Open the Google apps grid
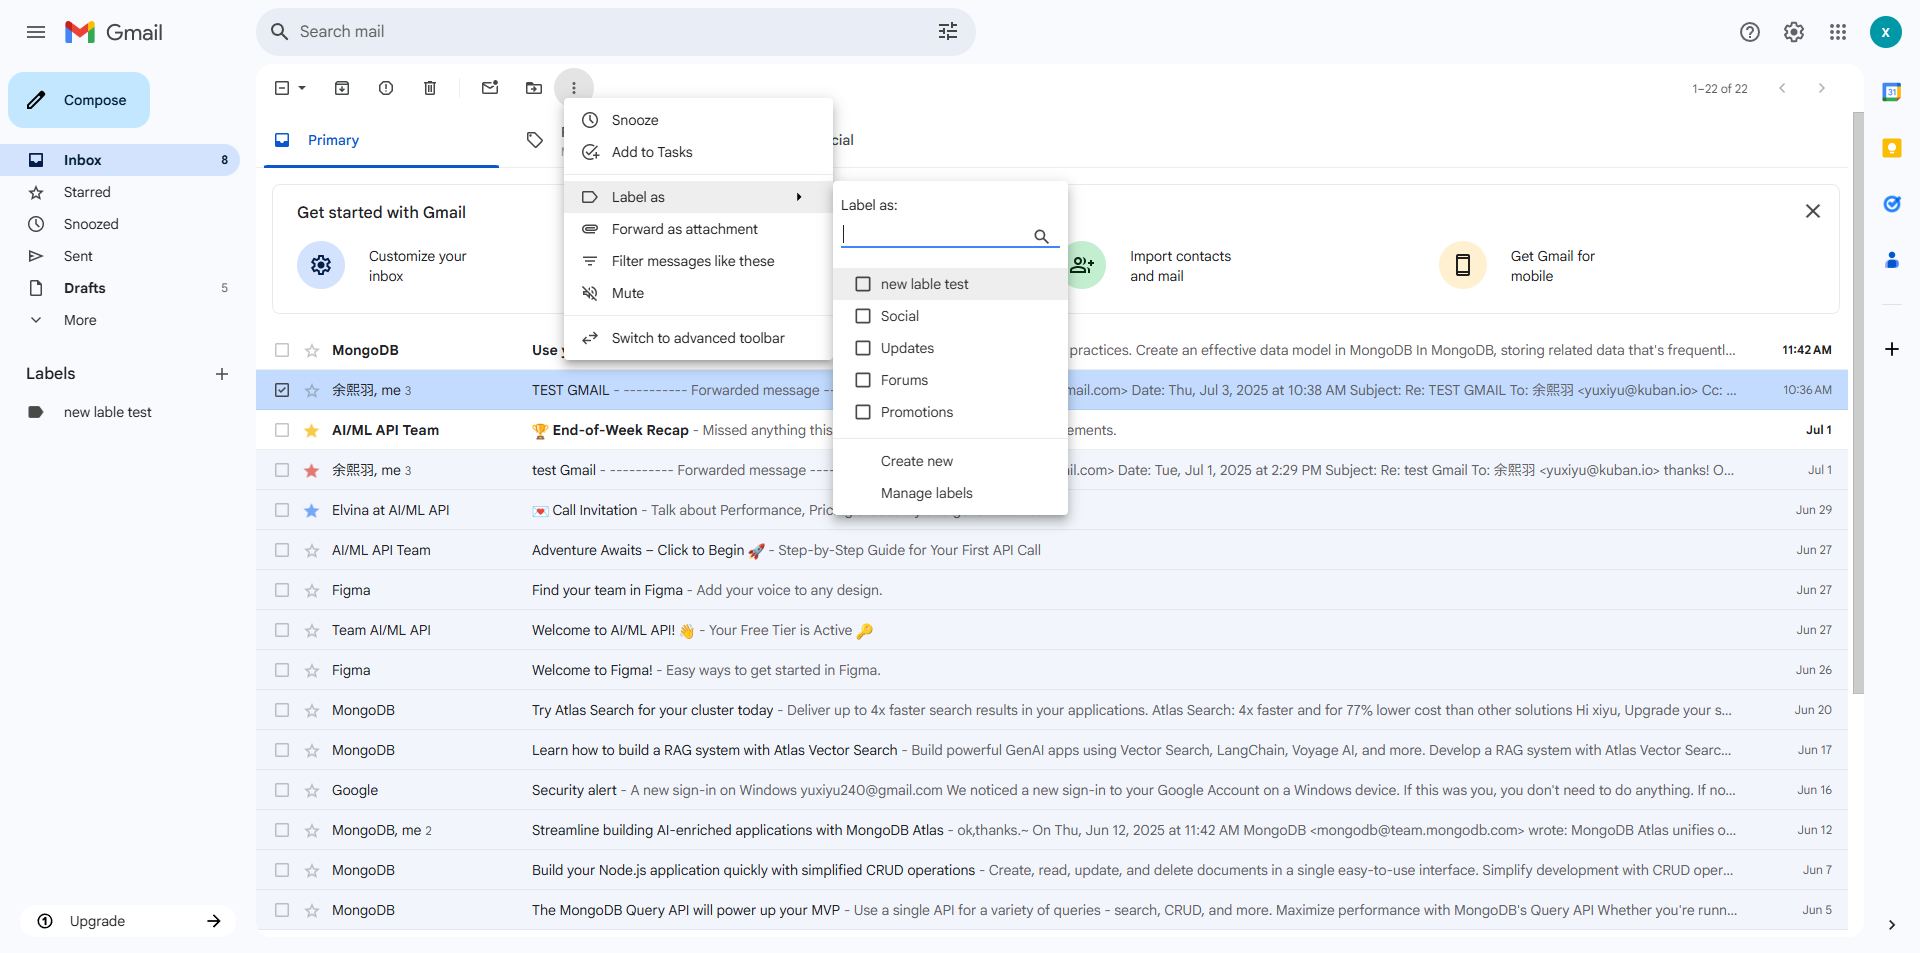 pos(1838,32)
